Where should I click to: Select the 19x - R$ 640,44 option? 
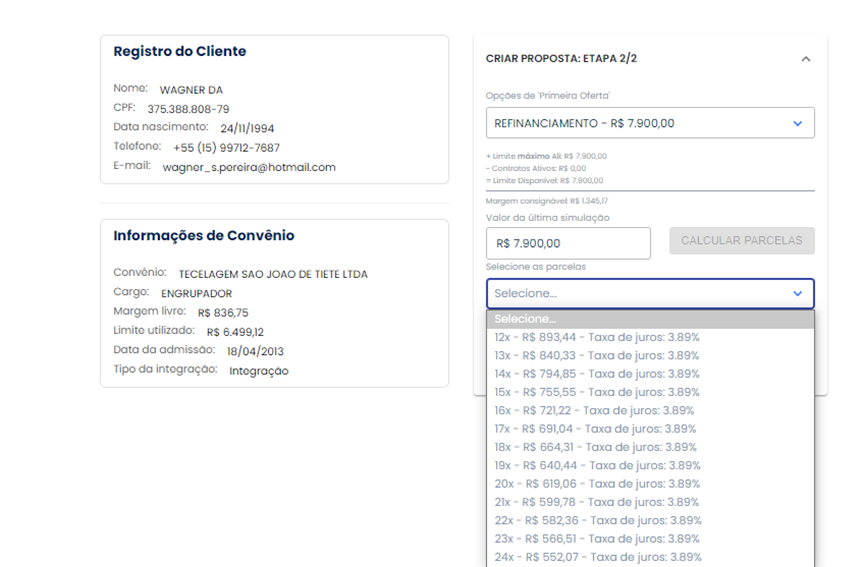pos(598,465)
